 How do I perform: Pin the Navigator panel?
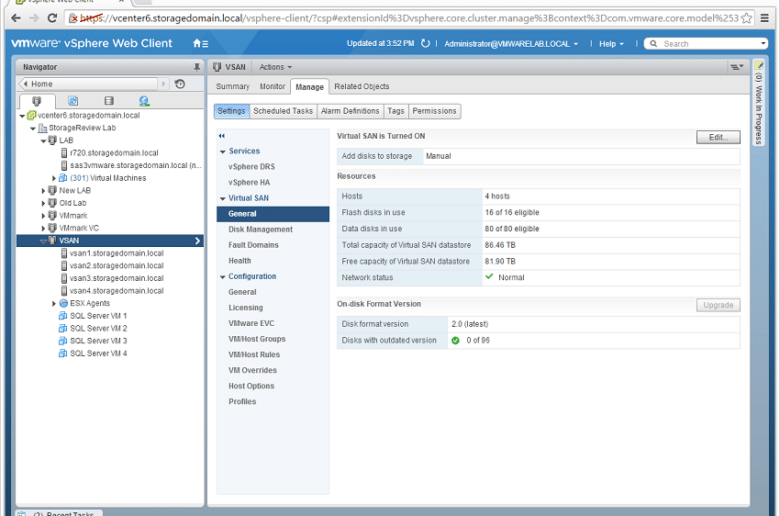pos(196,67)
